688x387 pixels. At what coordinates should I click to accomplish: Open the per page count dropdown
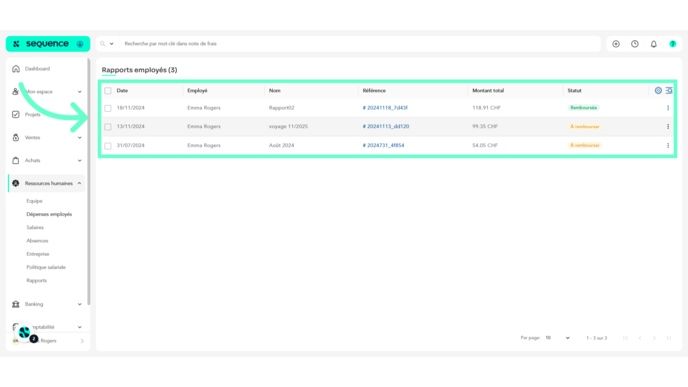[557, 338]
